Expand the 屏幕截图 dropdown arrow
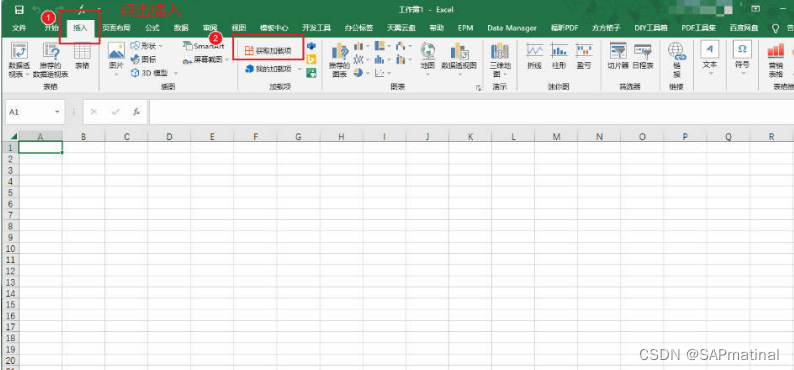This screenshot has width=794, height=370. click(x=227, y=60)
